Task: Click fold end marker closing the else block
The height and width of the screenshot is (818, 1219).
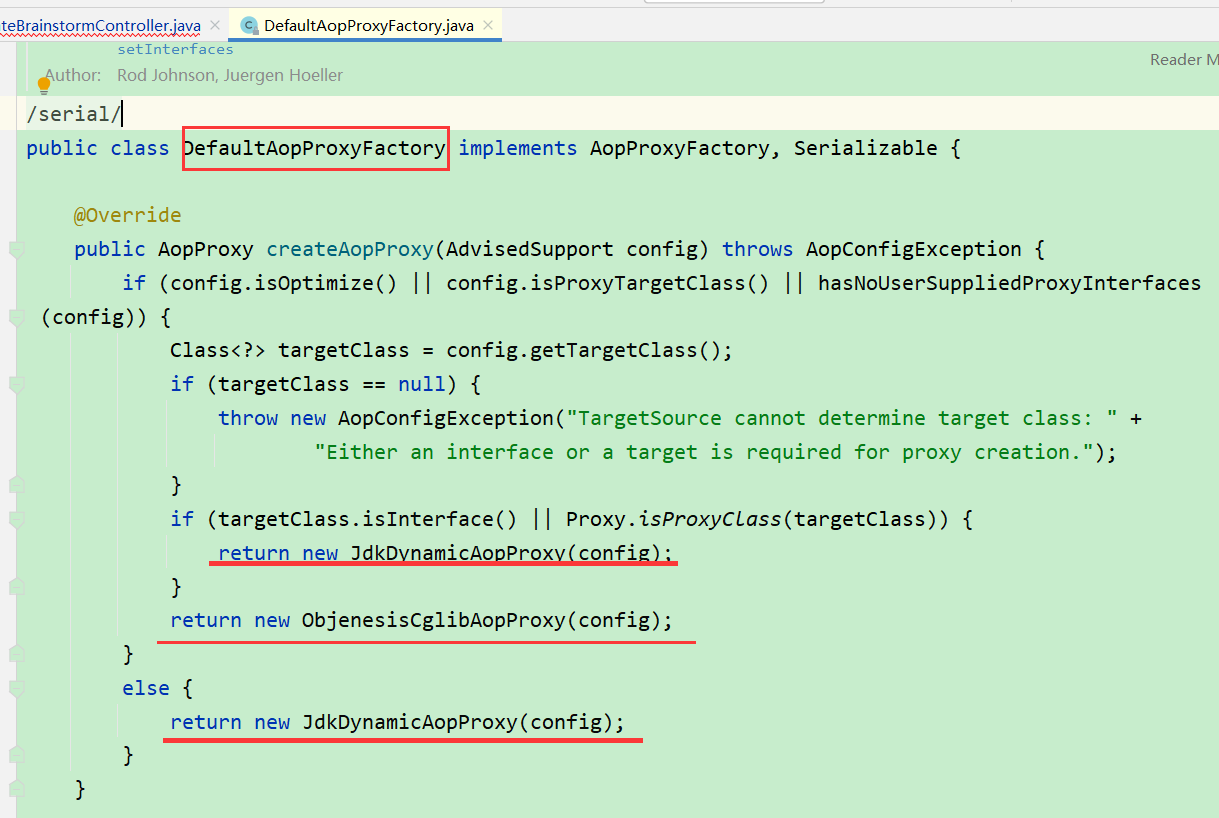Action: (x=16, y=755)
